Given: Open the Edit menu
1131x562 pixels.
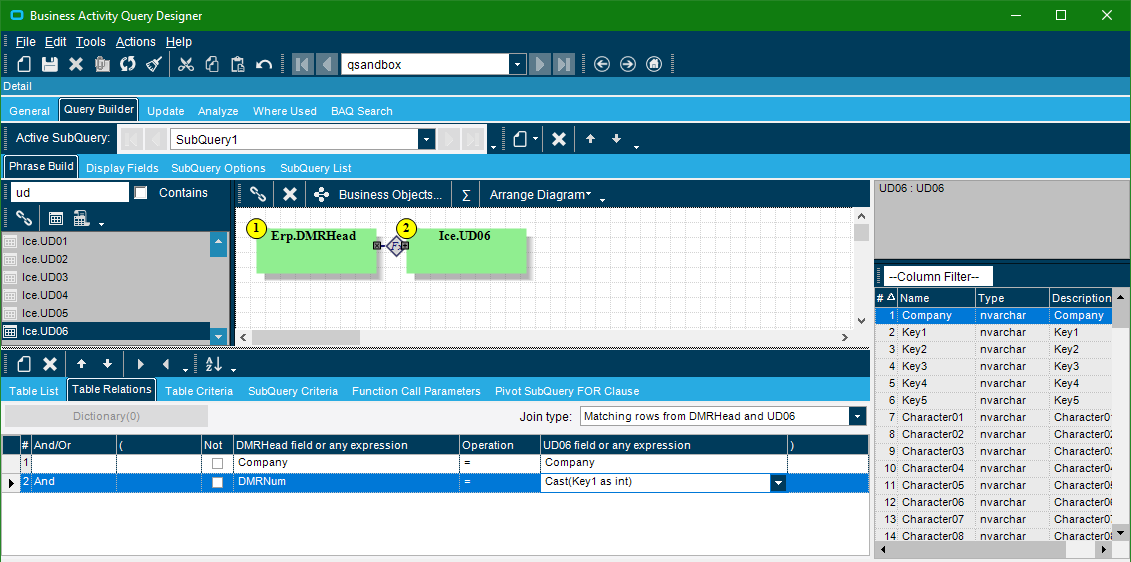Looking at the screenshot, I should (x=56, y=42).
